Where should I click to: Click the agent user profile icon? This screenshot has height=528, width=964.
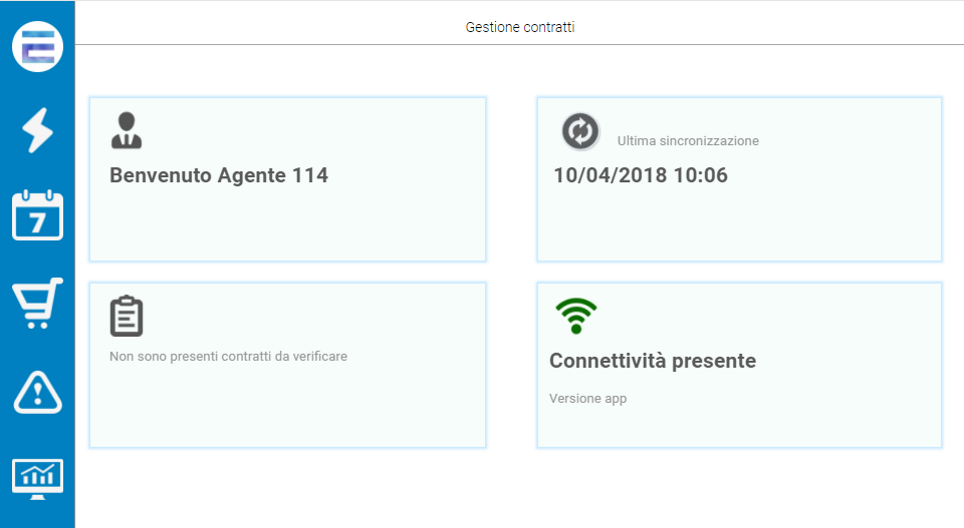pyautogui.click(x=127, y=130)
